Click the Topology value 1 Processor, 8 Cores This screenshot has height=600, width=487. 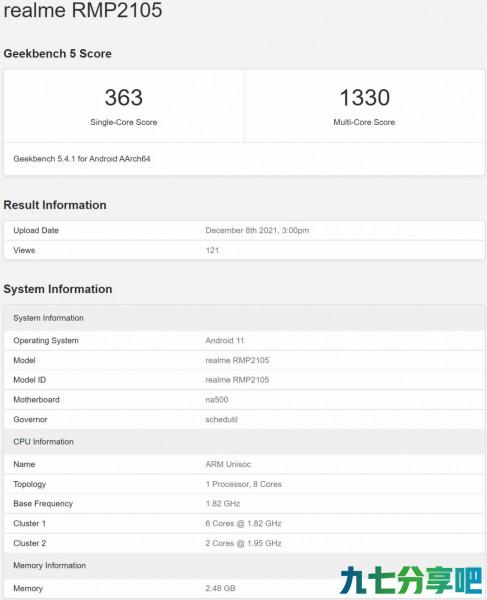243,484
